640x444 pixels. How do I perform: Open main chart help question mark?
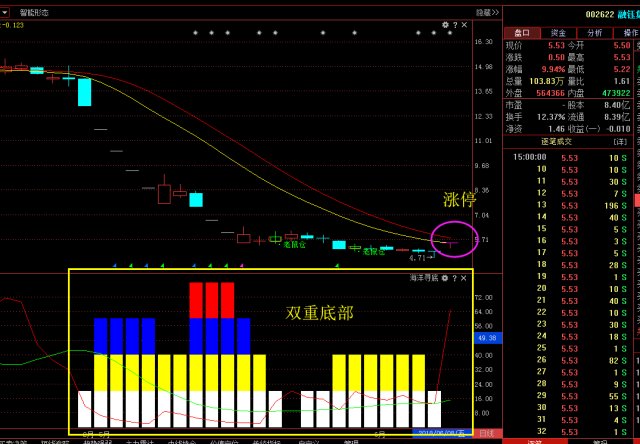[455, 25]
